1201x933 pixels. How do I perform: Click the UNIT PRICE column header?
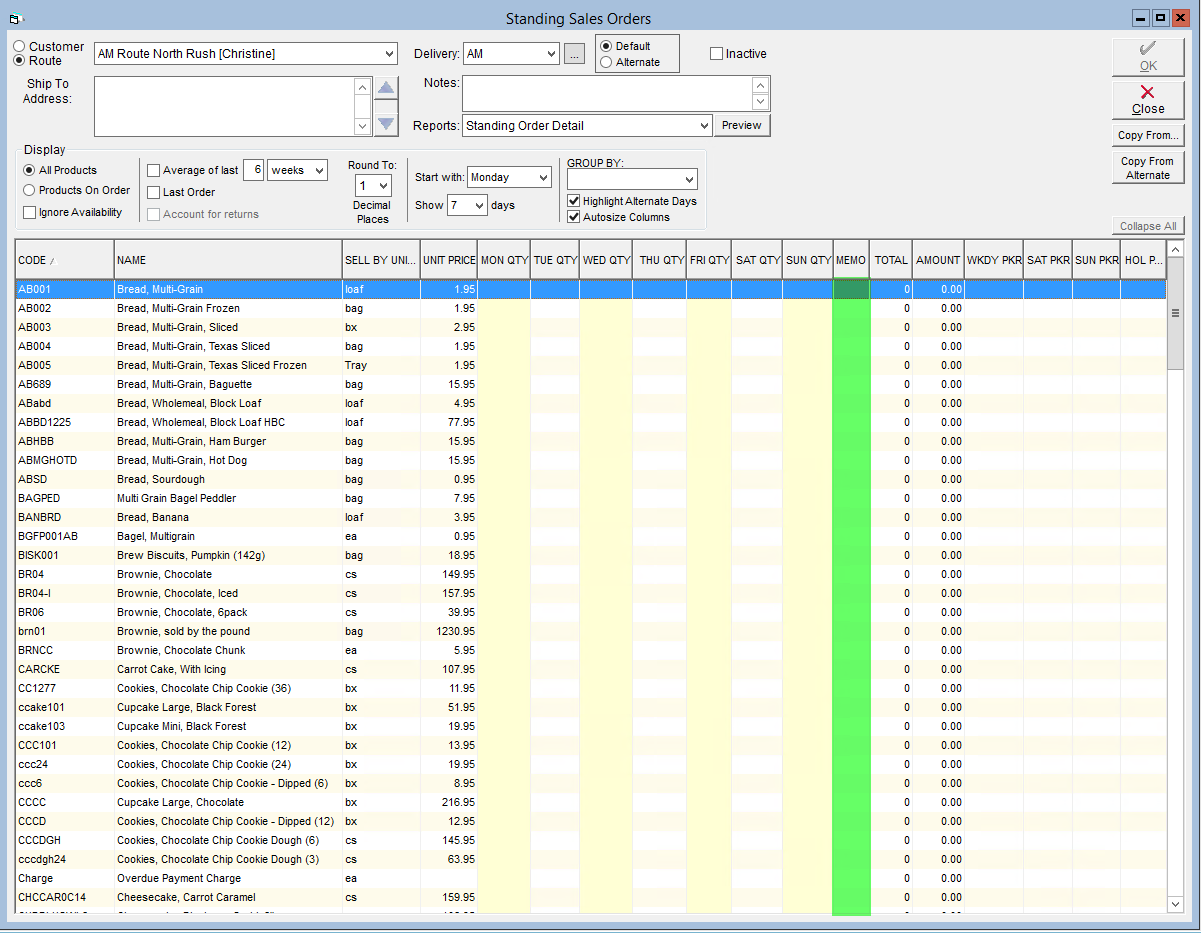click(x=448, y=260)
